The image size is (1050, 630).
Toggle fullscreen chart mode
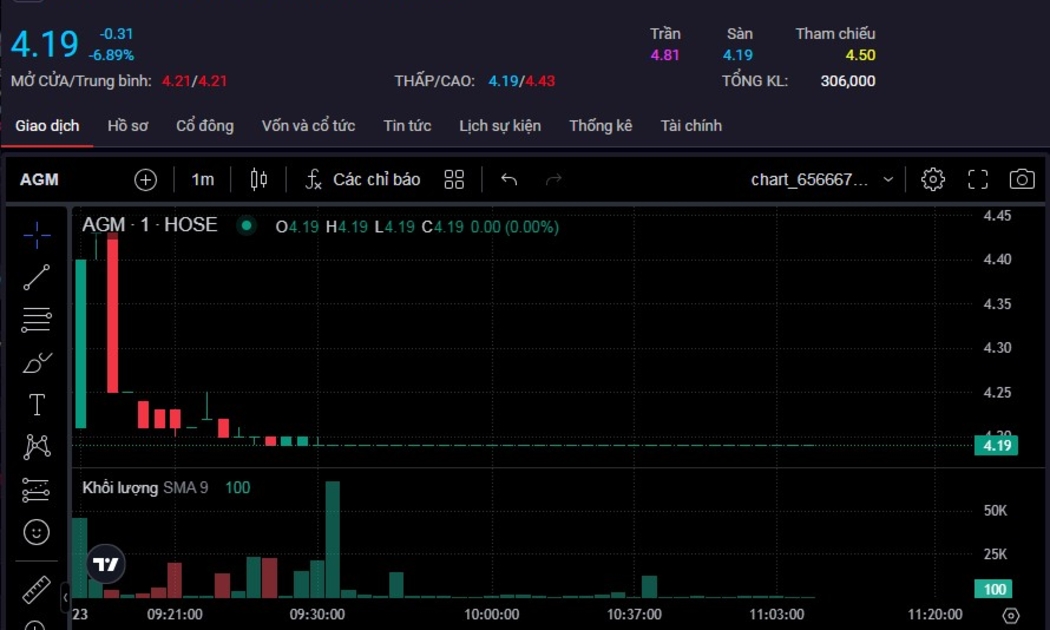(978, 179)
